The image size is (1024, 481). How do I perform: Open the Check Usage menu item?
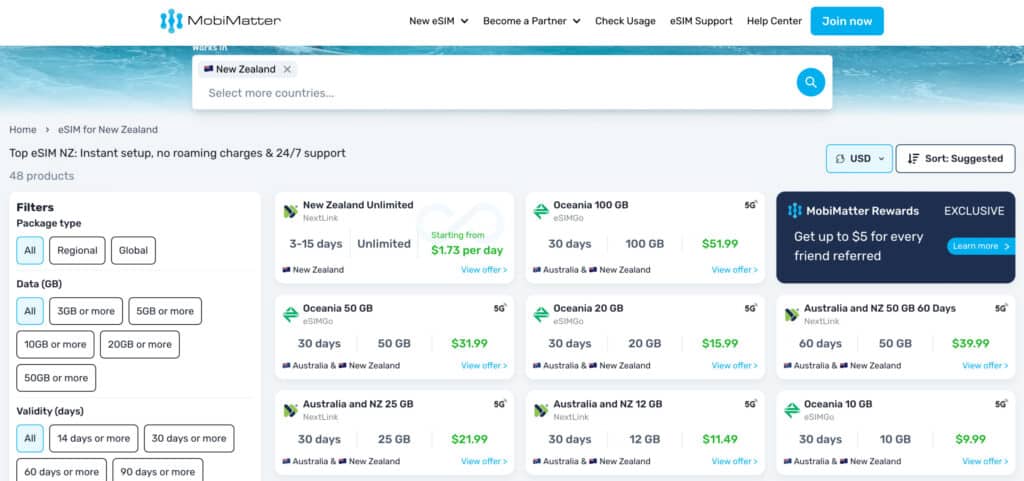point(625,21)
